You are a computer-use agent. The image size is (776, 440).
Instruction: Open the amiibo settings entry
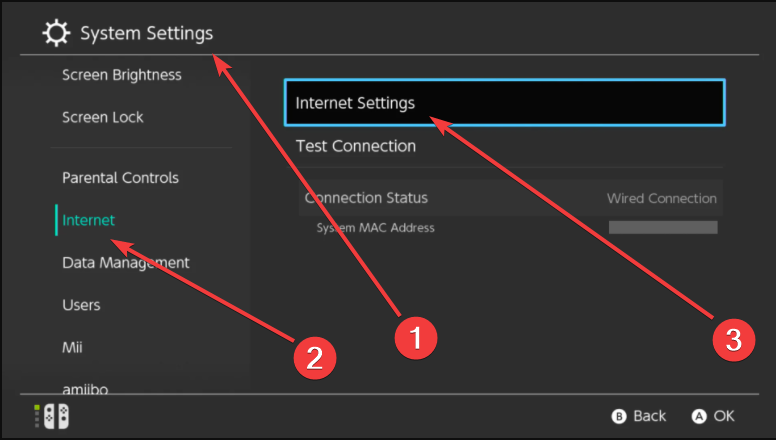click(85, 389)
